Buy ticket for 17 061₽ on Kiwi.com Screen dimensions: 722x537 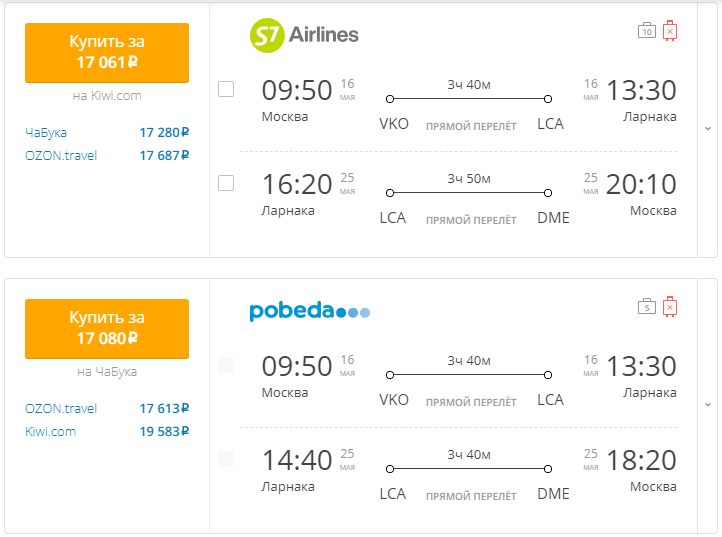pyautogui.click(x=107, y=53)
